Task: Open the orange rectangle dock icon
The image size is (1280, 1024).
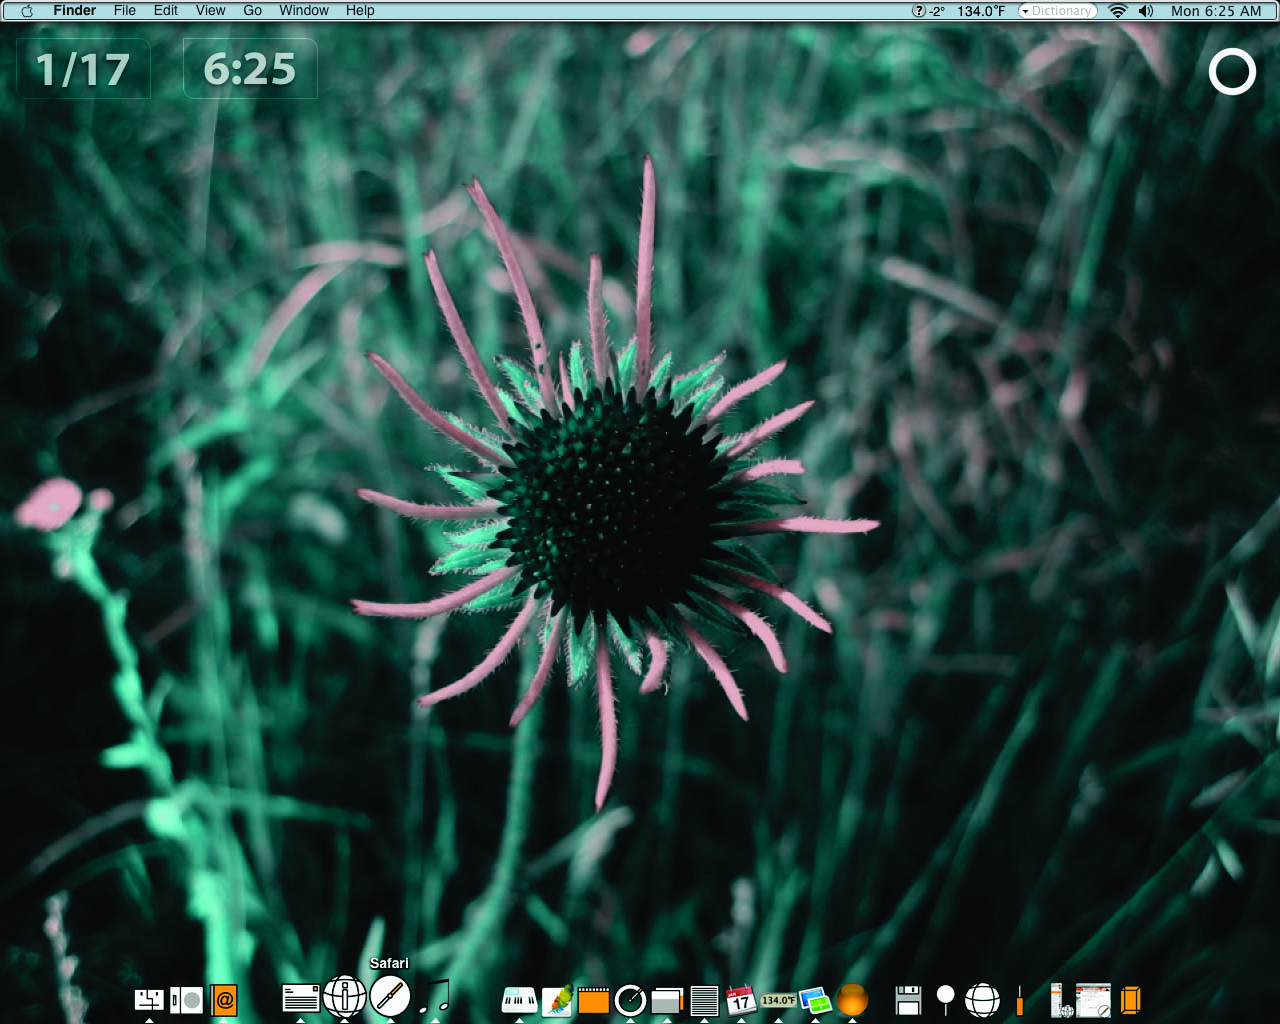Action: click(594, 999)
